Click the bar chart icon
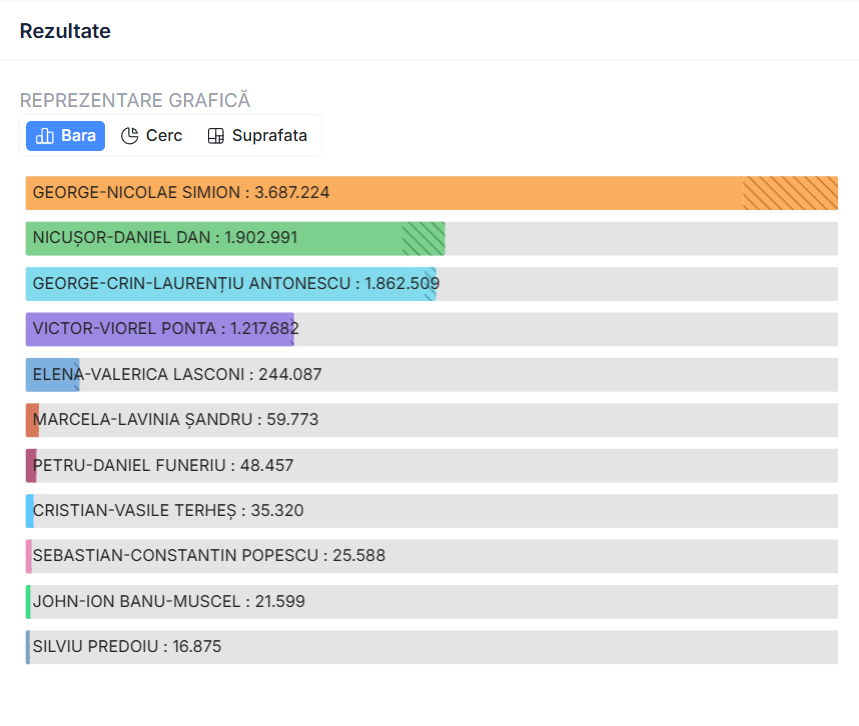The height and width of the screenshot is (726, 859). 44,136
